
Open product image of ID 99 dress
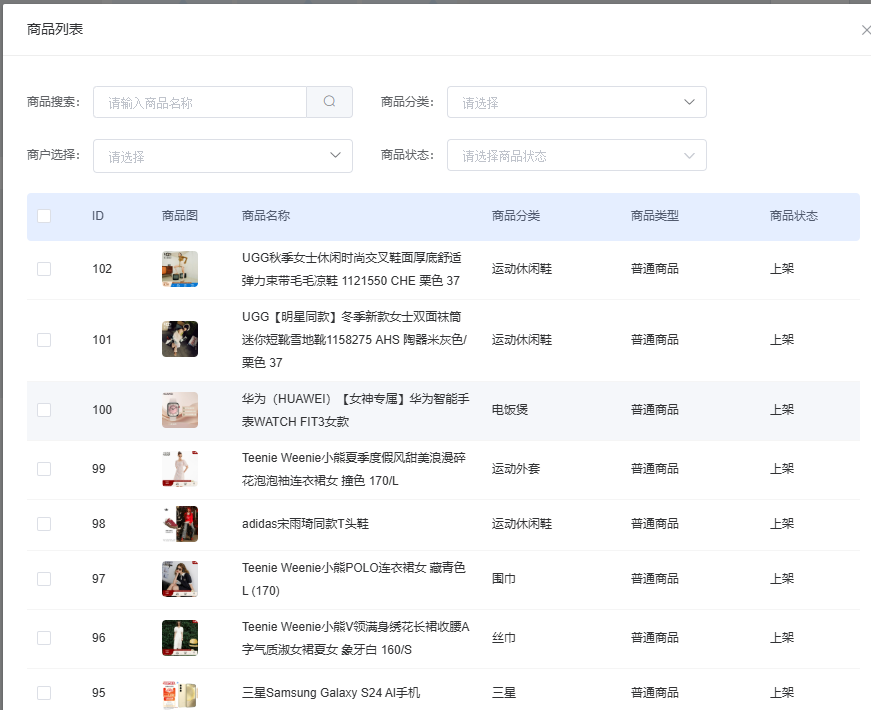point(180,469)
